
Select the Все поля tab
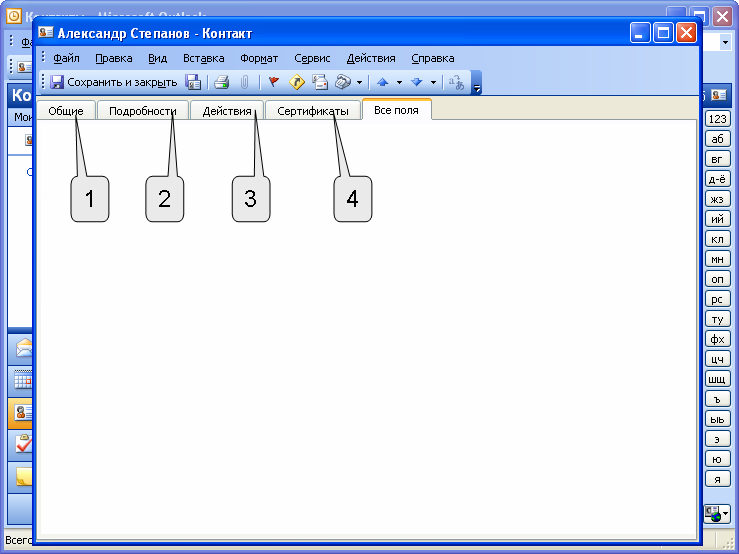point(396,110)
